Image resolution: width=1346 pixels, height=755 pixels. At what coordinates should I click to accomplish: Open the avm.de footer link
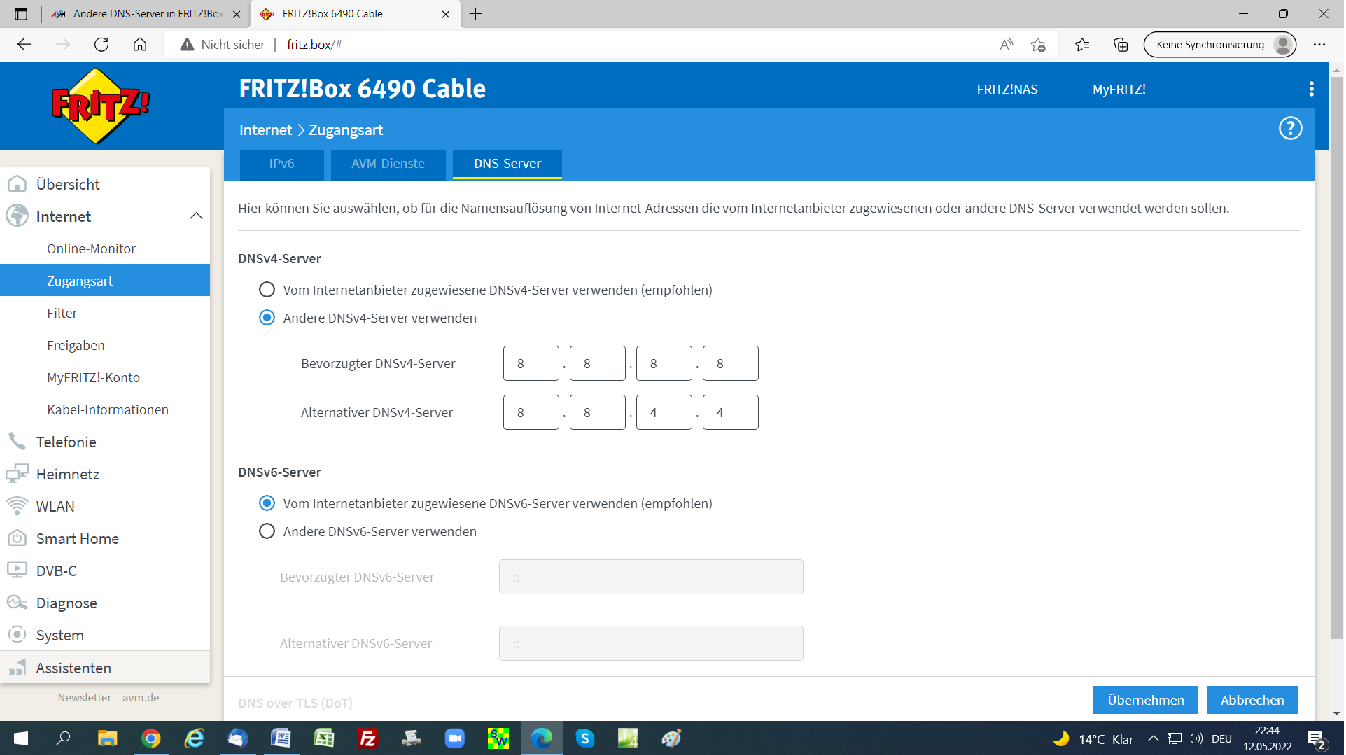141,697
